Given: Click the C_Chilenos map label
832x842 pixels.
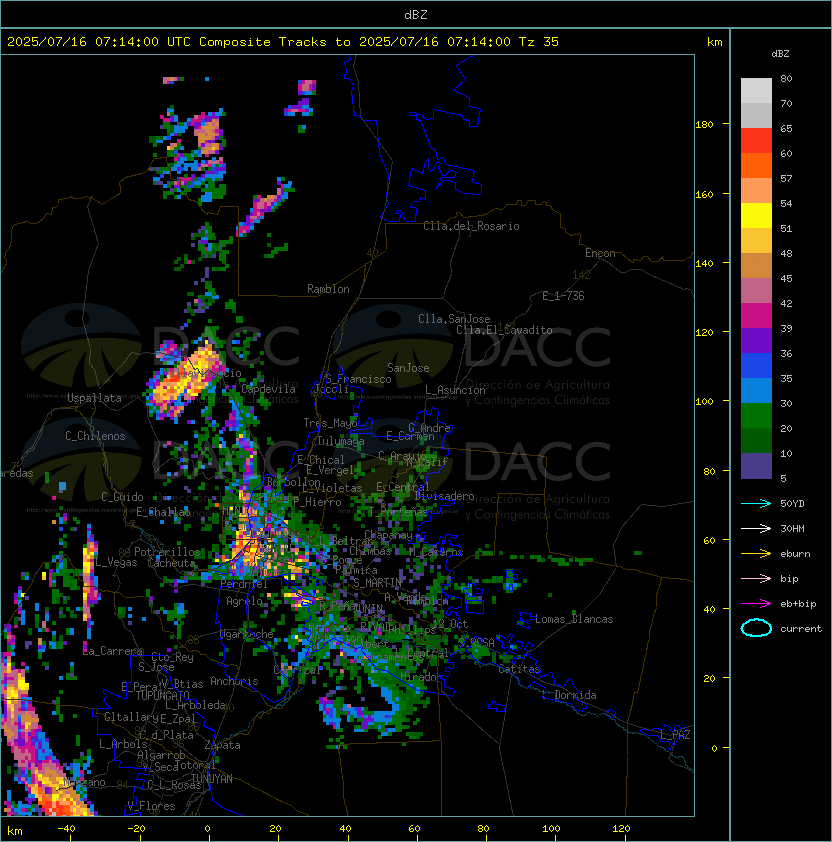Looking at the screenshot, I should (x=95, y=436).
